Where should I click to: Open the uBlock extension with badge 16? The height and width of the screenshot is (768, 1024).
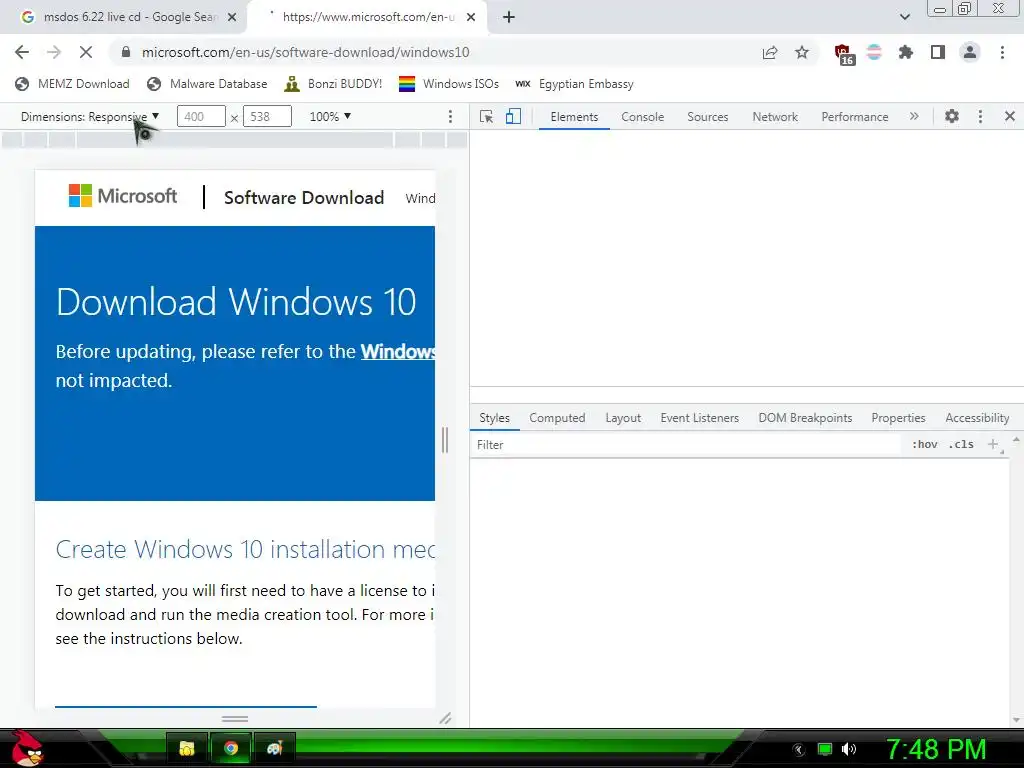844,54
